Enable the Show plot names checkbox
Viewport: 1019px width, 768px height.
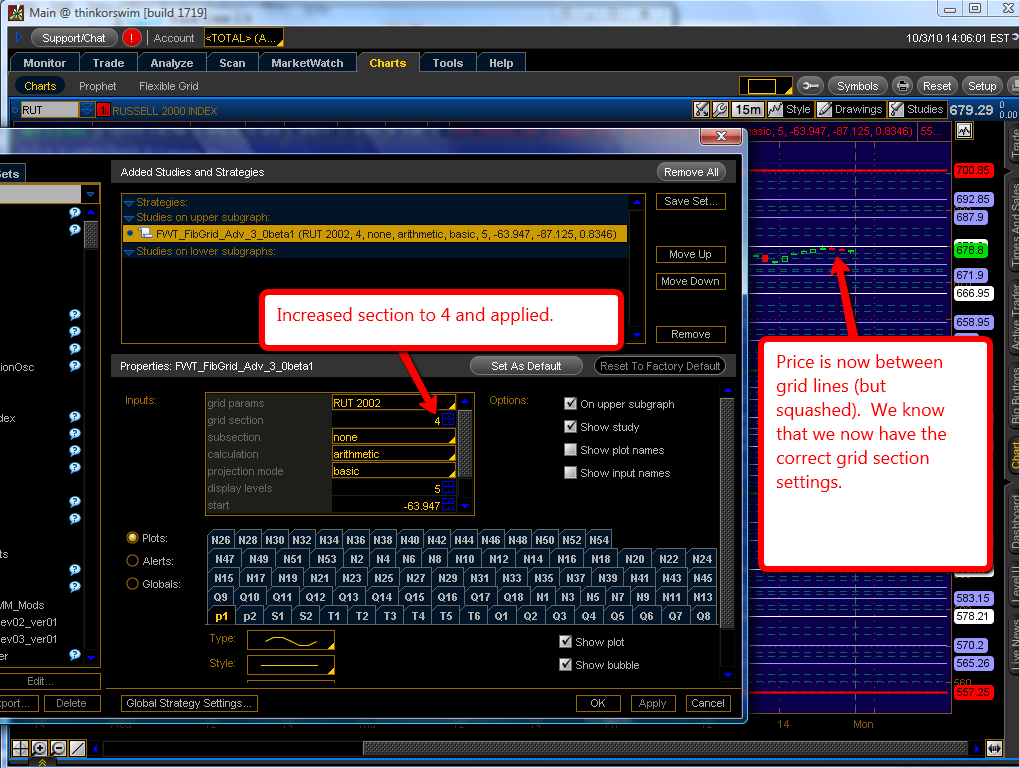click(571, 450)
